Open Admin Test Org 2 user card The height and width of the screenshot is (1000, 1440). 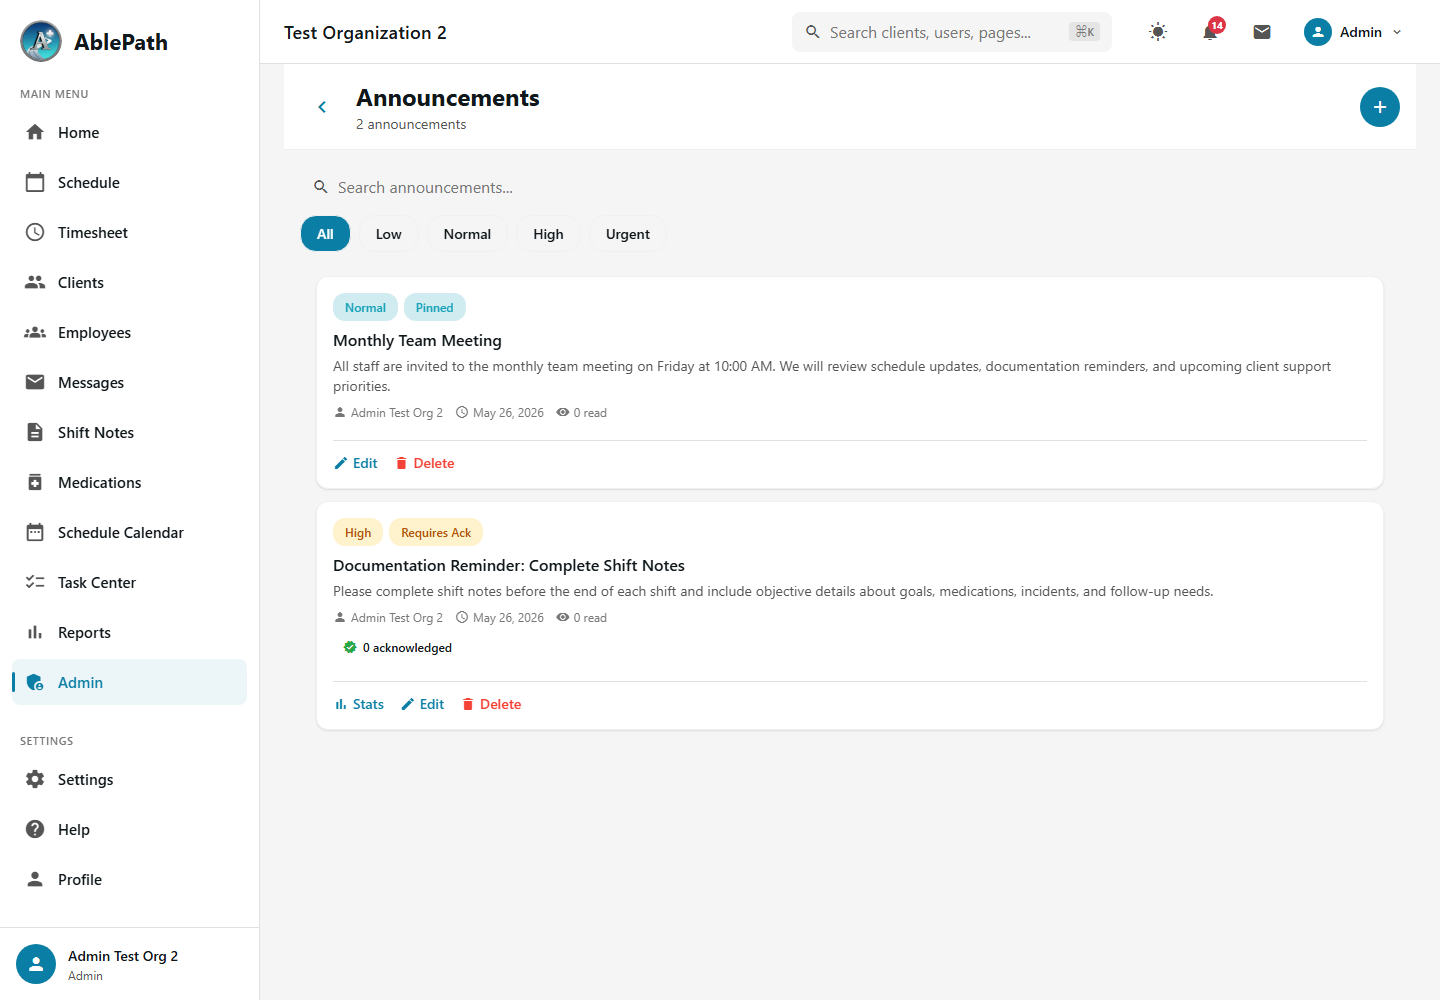pos(129,964)
